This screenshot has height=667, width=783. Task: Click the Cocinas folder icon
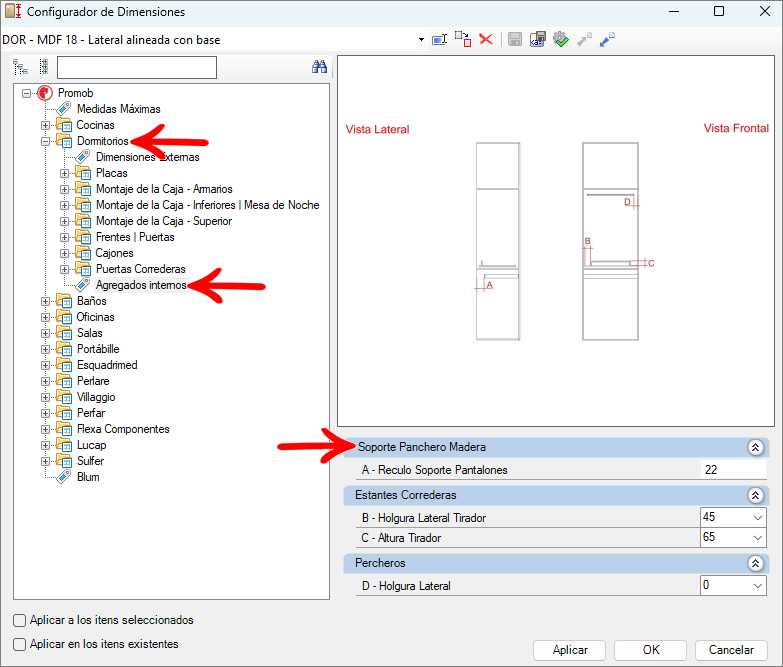click(64, 125)
